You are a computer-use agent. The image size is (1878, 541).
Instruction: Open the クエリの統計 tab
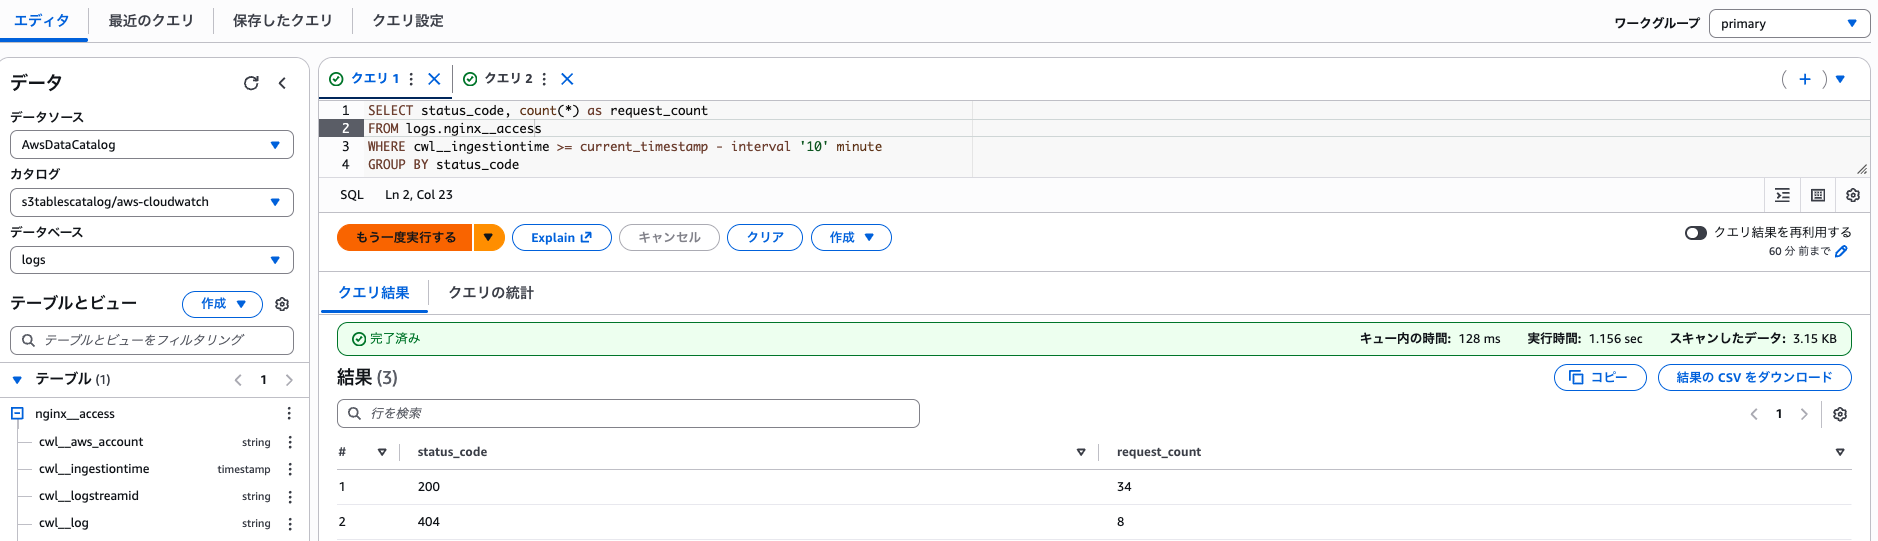[x=490, y=293]
